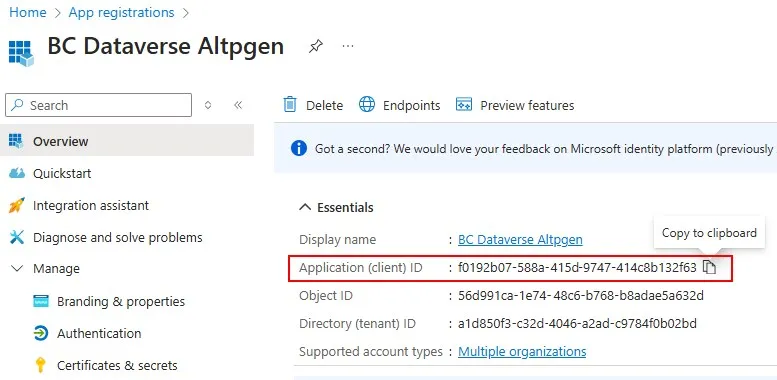Open Preview features
Image resolution: width=777 pixels, height=380 pixels.
point(527,106)
